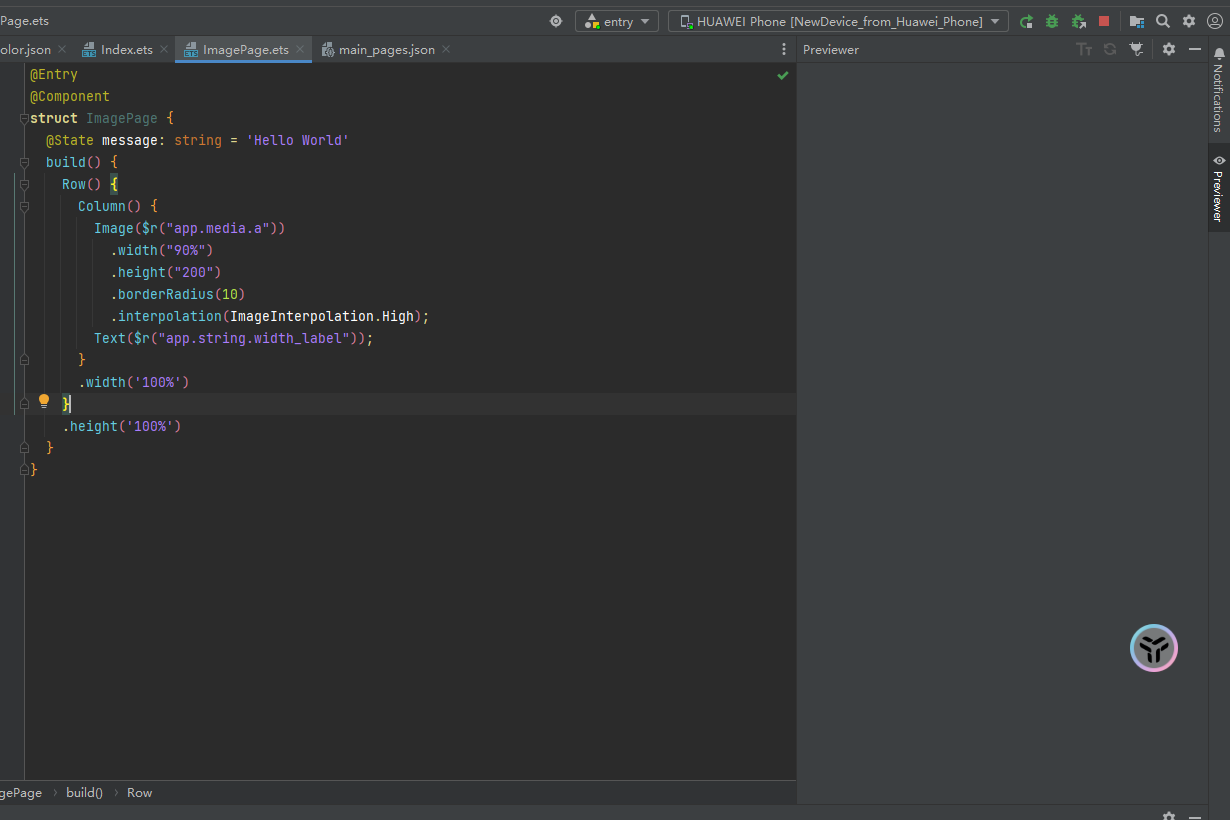Click the locate target crosshair icon

tap(556, 21)
